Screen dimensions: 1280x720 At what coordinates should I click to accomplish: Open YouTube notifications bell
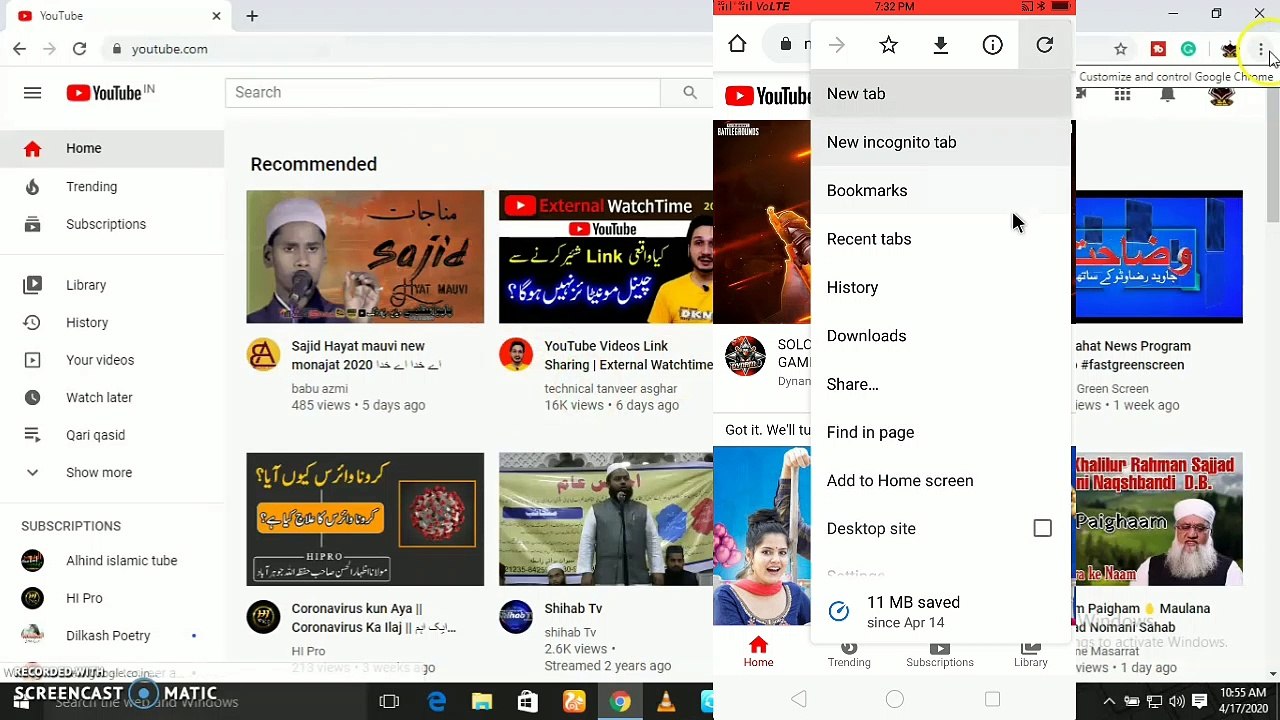click(1167, 94)
